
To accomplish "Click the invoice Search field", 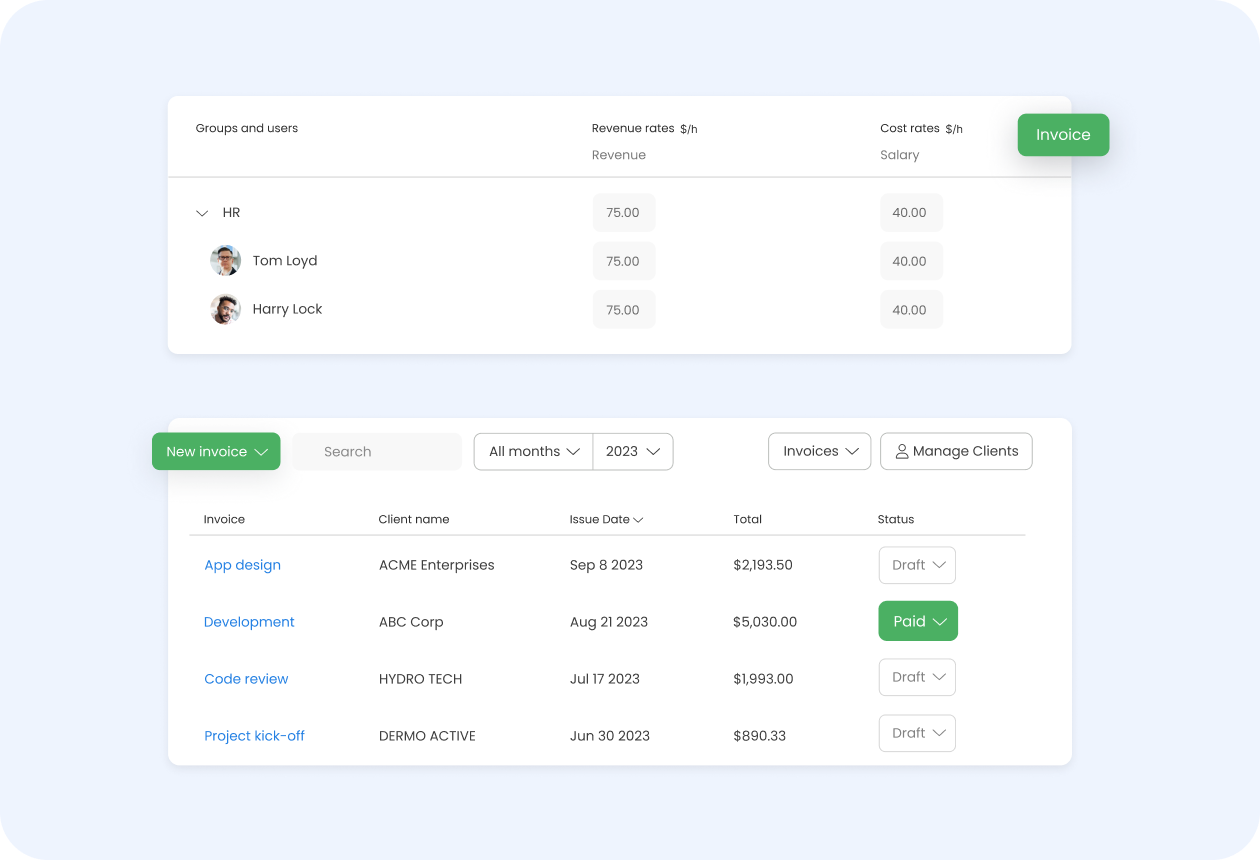I will [378, 452].
